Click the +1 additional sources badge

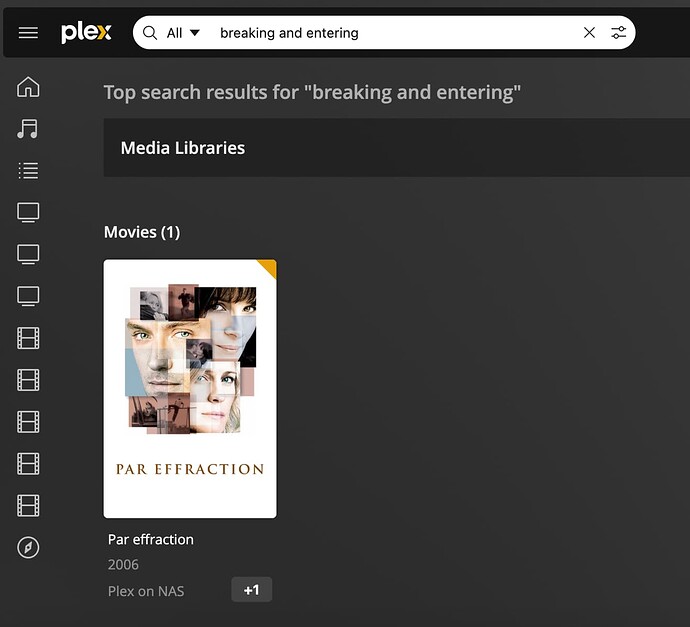[252, 590]
